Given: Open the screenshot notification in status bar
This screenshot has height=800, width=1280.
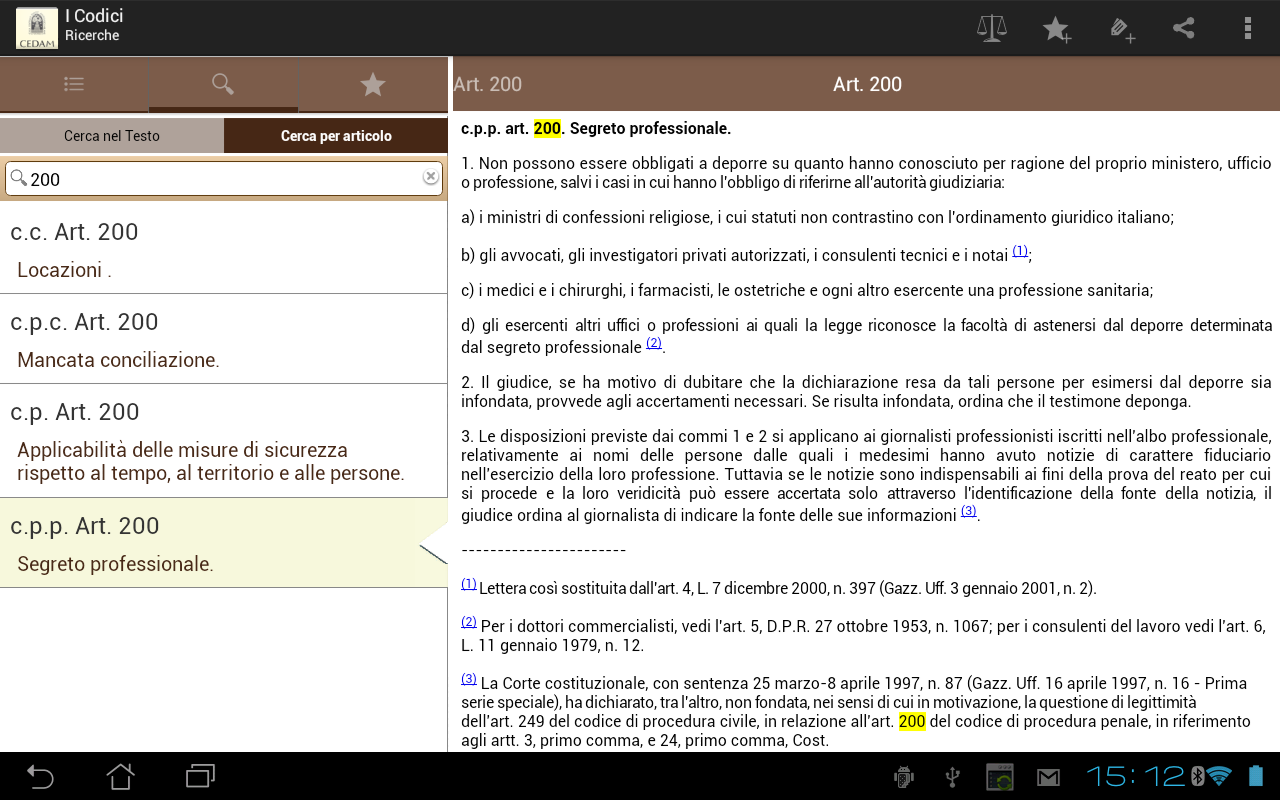Looking at the screenshot, I should coord(1000,777).
